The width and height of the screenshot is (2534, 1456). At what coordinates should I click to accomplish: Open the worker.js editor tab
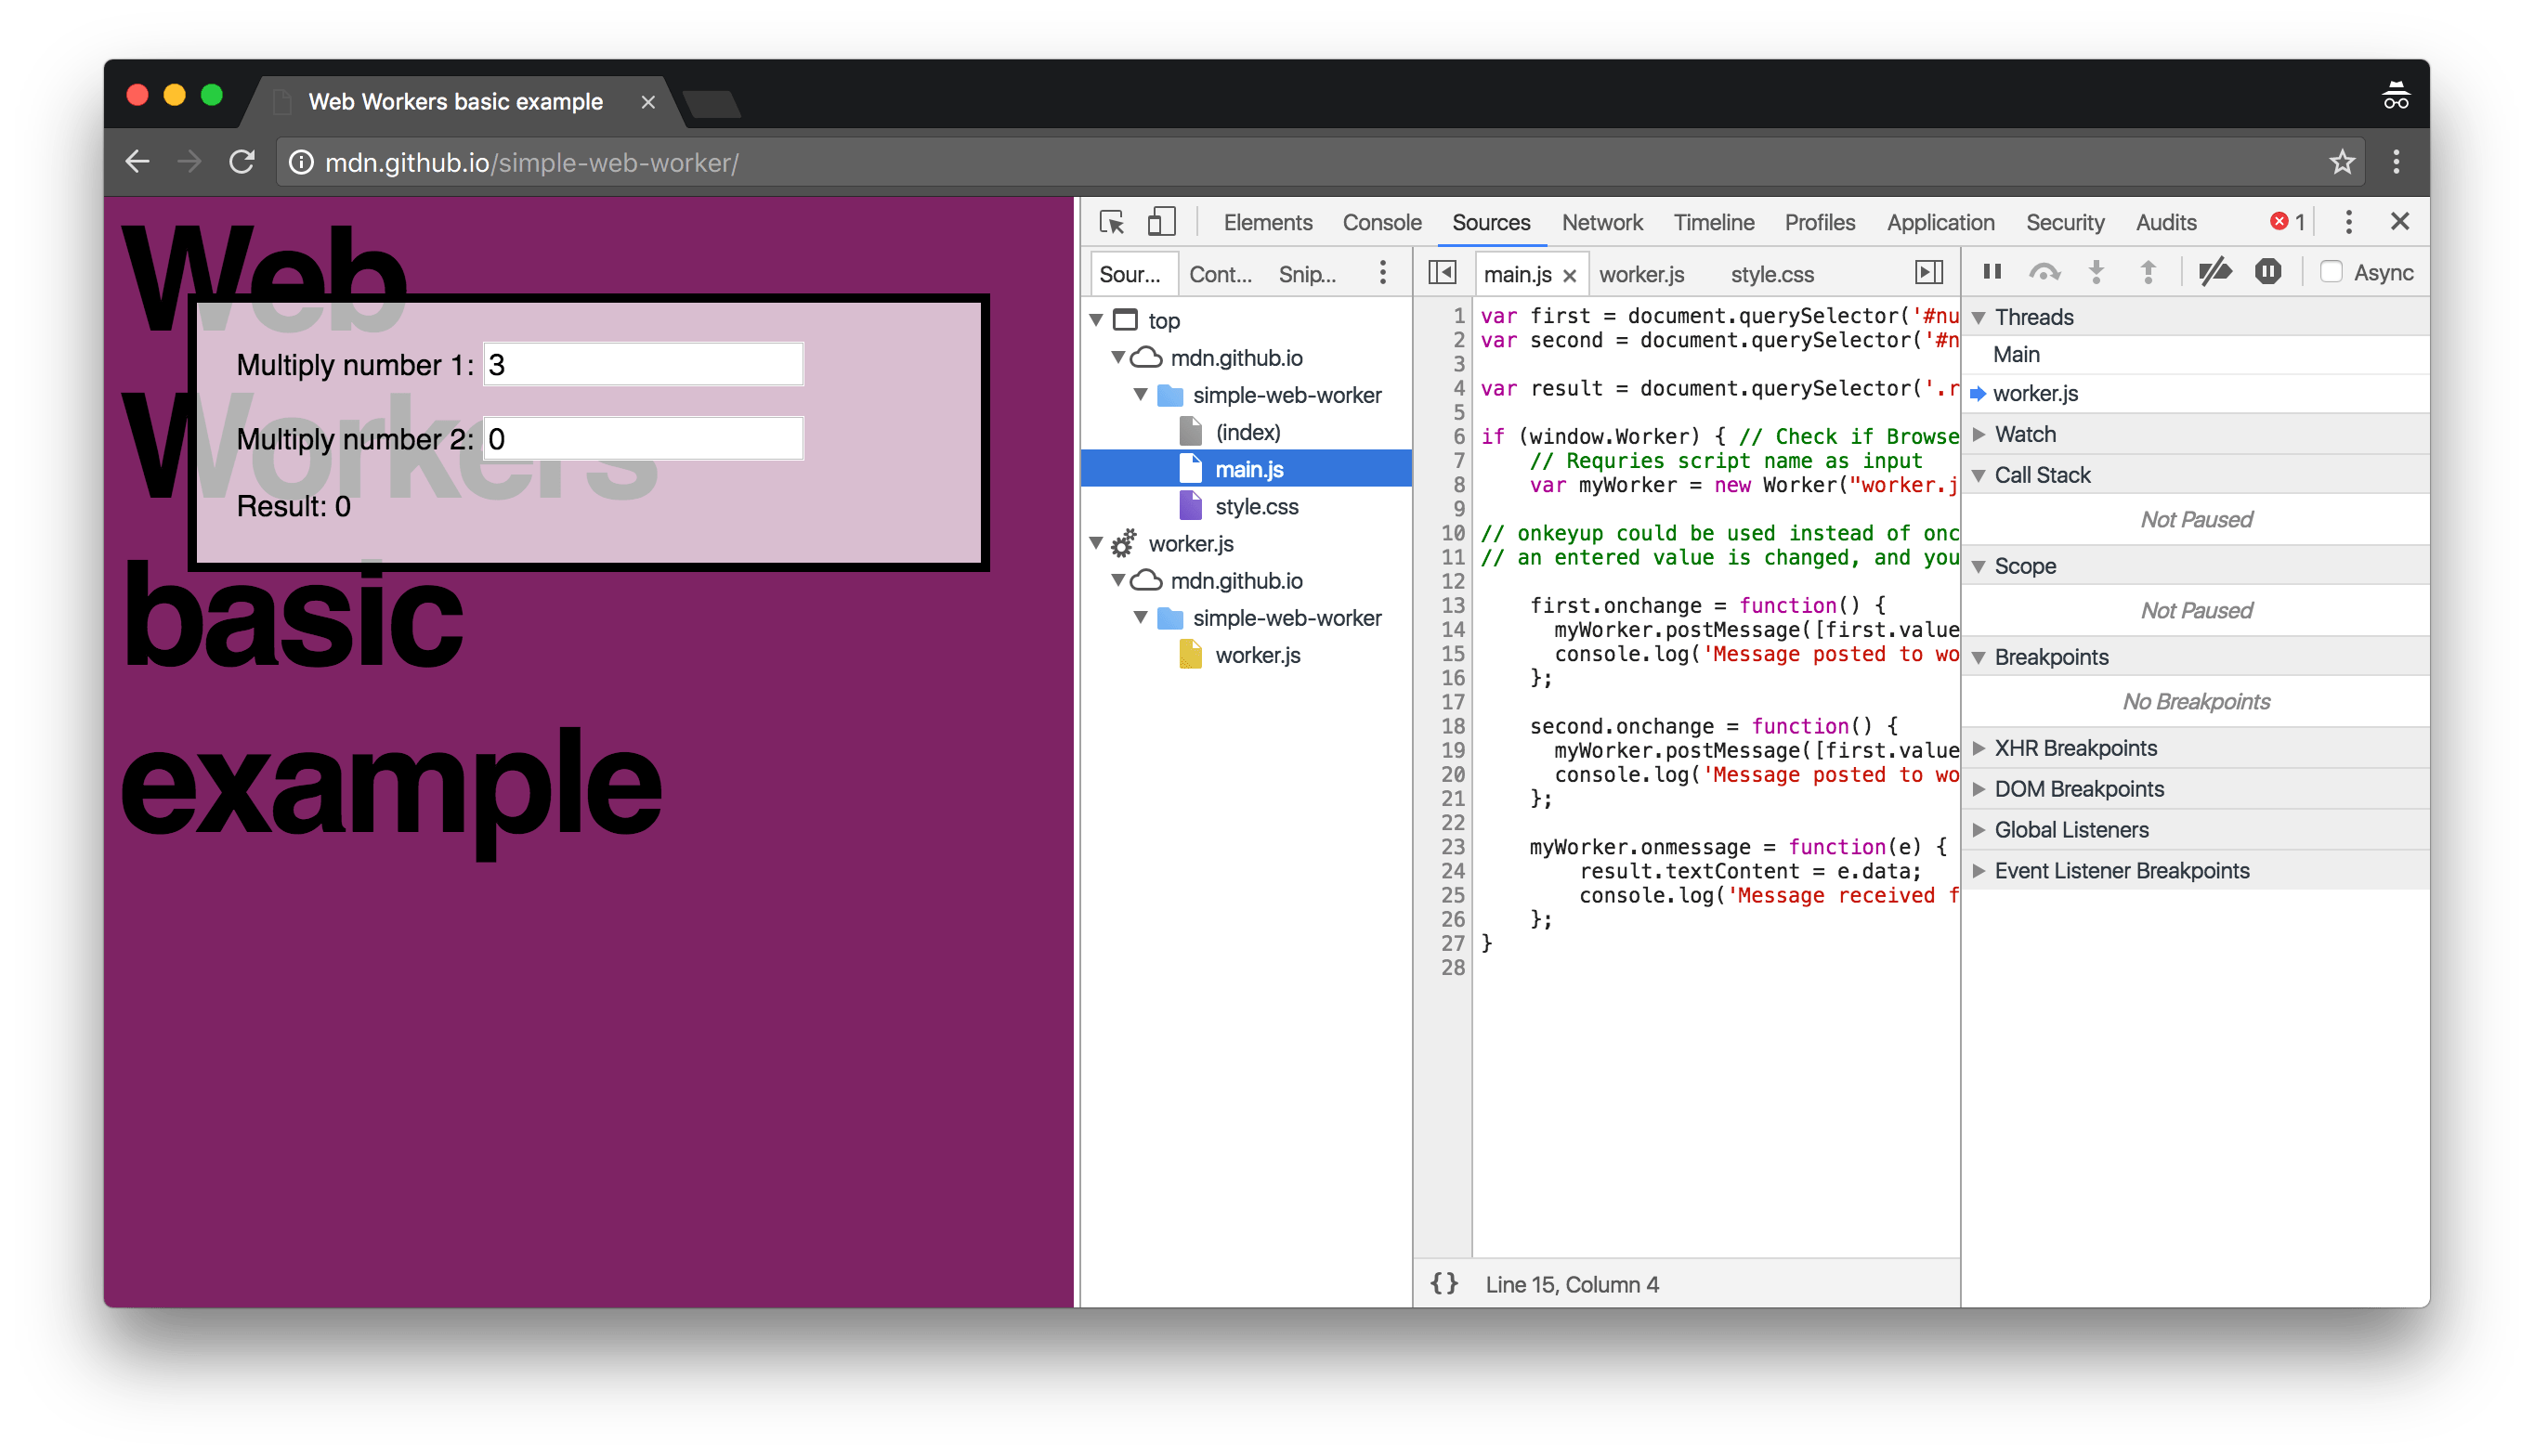(x=1641, y=274)
